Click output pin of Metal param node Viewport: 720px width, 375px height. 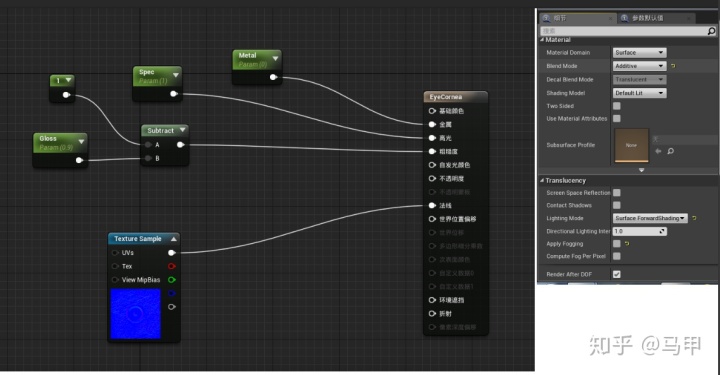[273, 77]
